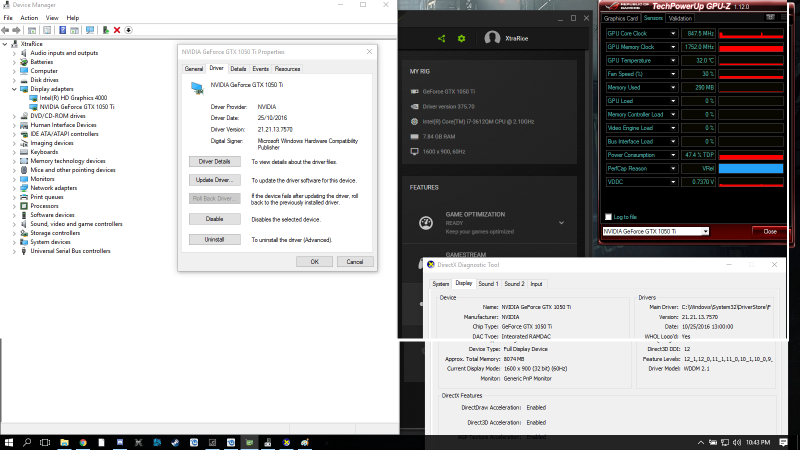Image resolution: width=800 pixels, height=450 pixels.
Task: Click the Update driver icon with green arrow
Action: pos(106,30)
